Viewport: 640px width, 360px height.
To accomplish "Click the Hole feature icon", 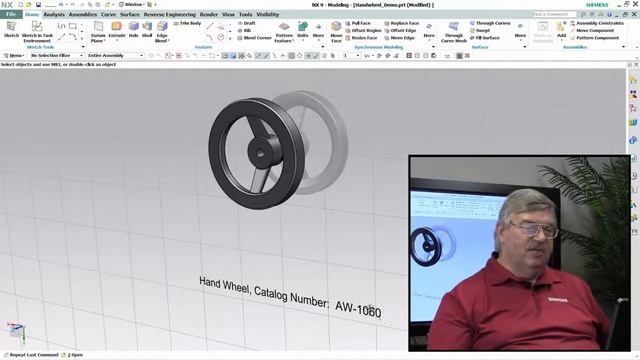I will pyautogui.click(x=133, y=29).
